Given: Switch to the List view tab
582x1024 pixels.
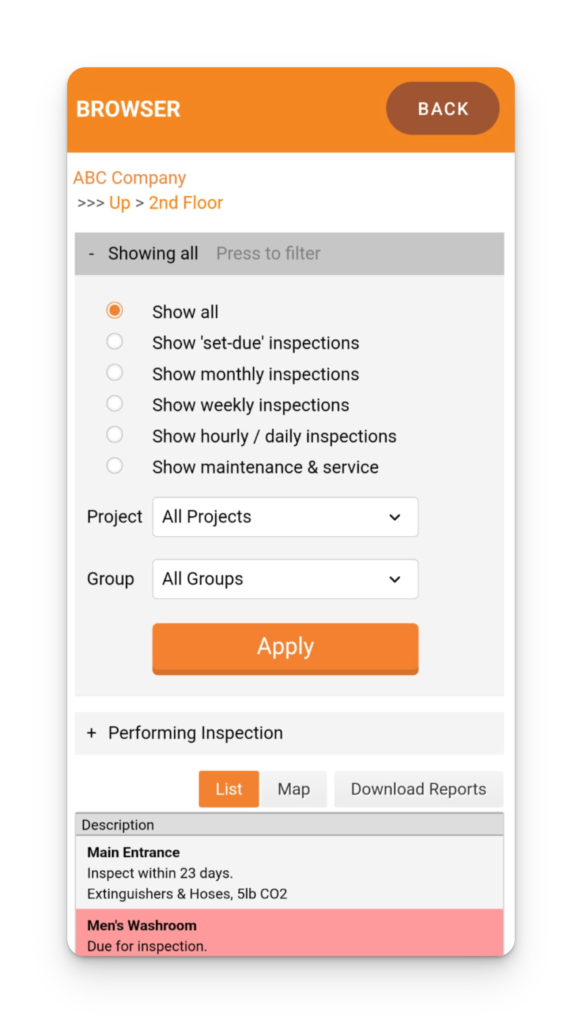Looking at the screenshot, I should point(229,789).
